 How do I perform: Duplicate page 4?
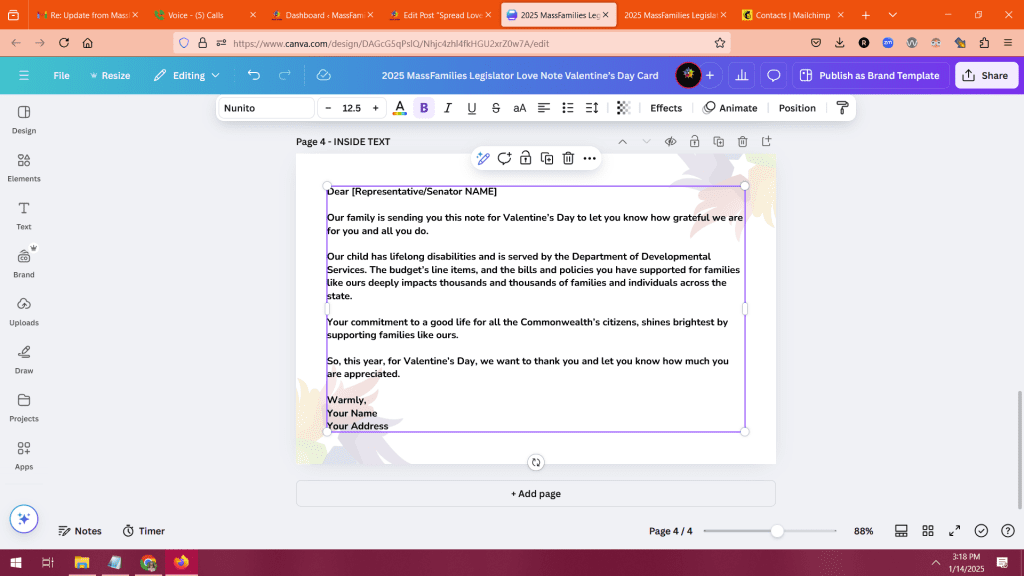pyautogui.click(x=718, y=142)
